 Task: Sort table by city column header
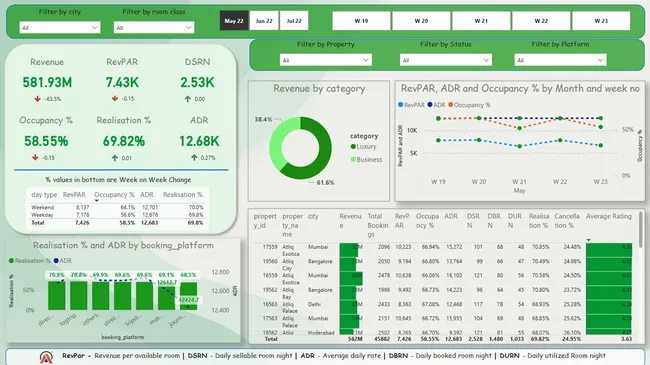point(313,216)
